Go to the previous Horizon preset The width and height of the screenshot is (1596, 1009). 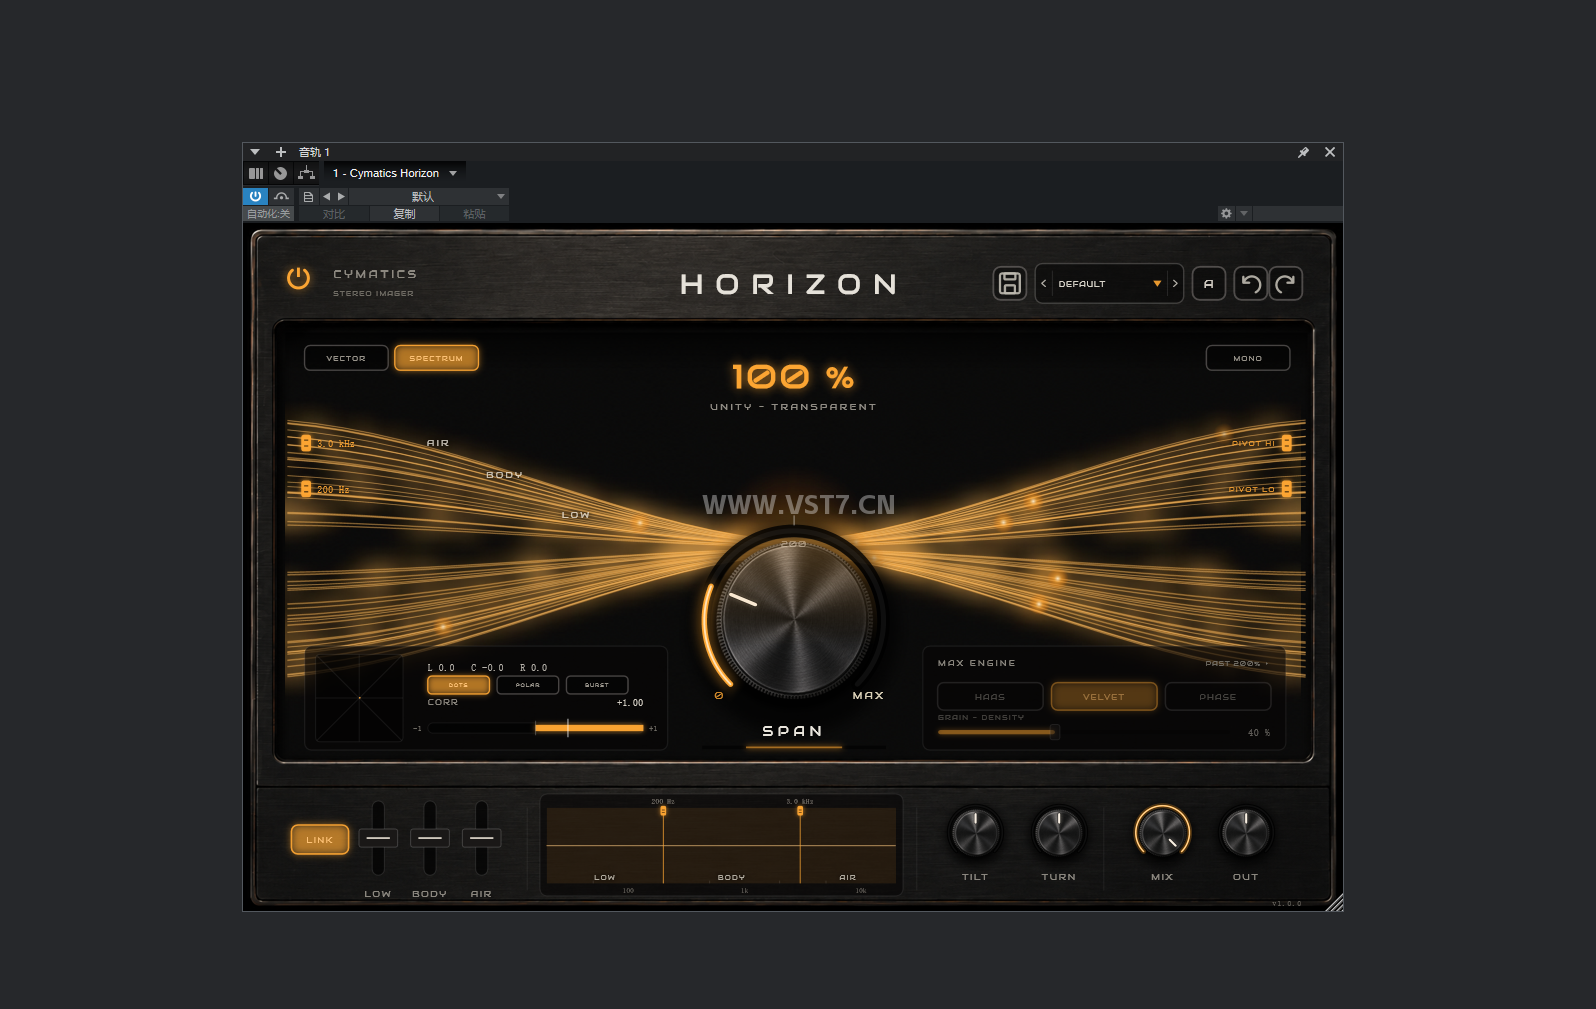[x=1044, y=283]
